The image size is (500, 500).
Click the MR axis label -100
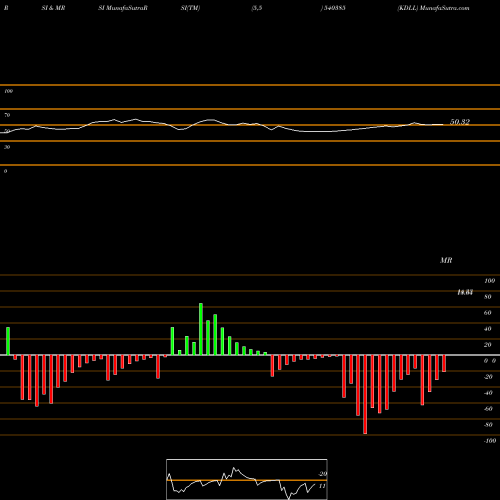point(490,441)
